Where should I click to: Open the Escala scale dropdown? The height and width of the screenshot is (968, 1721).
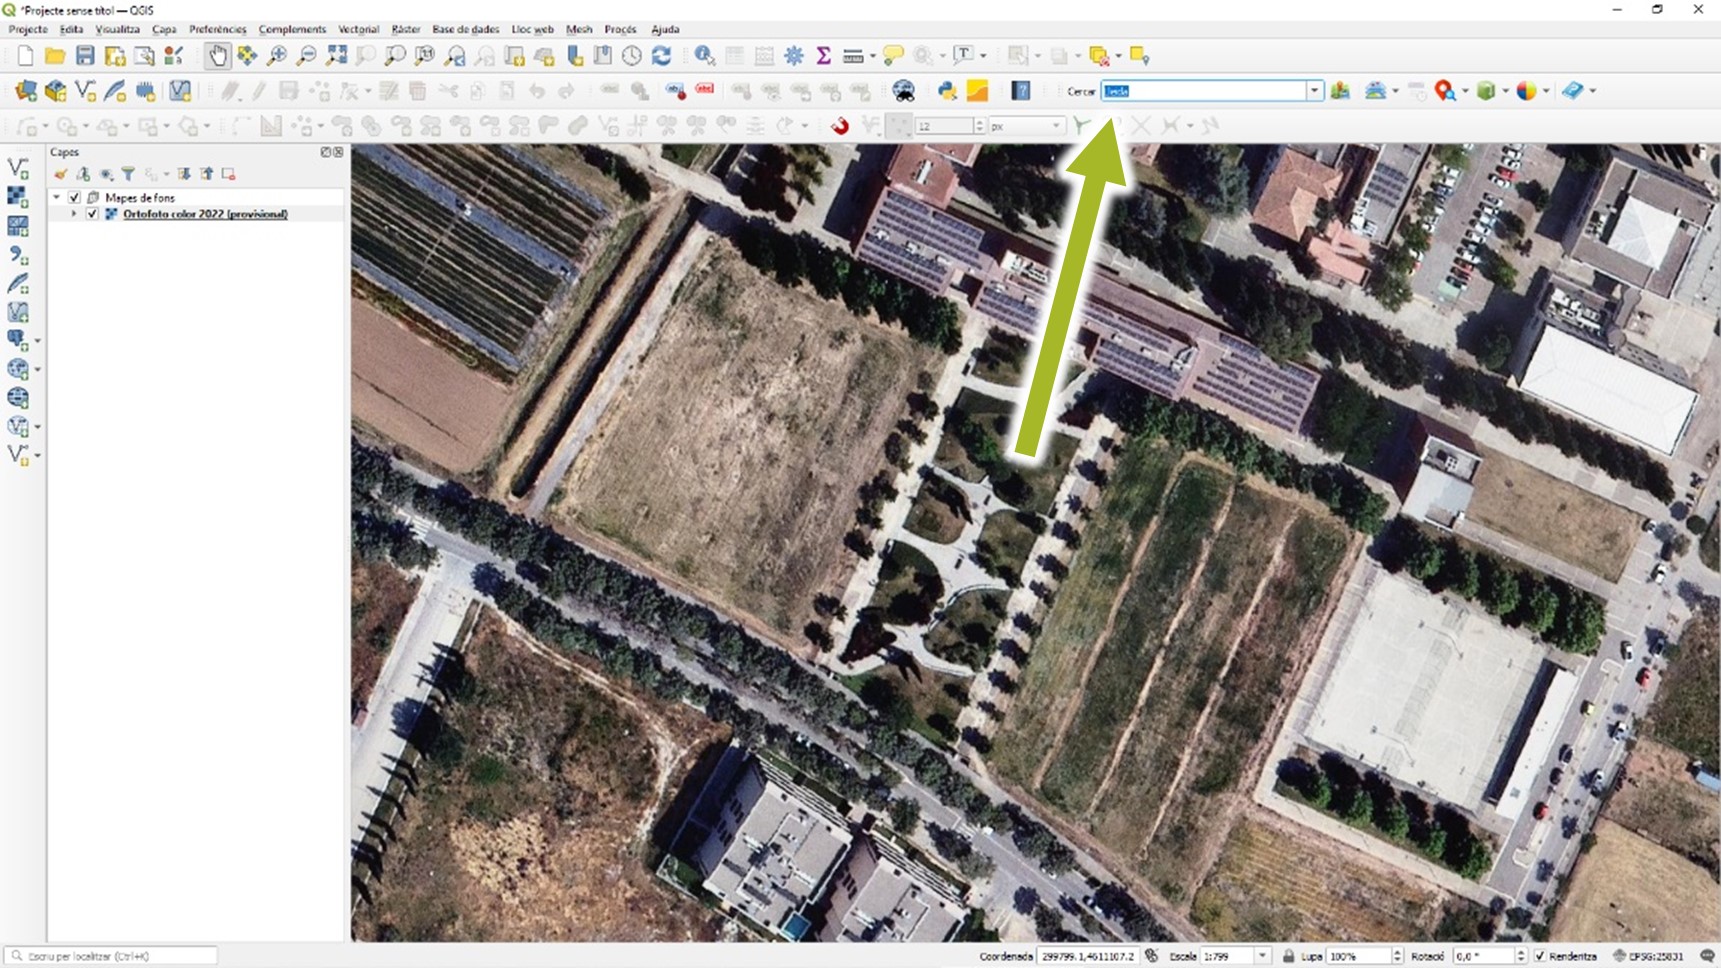[x=1263, y=956]
